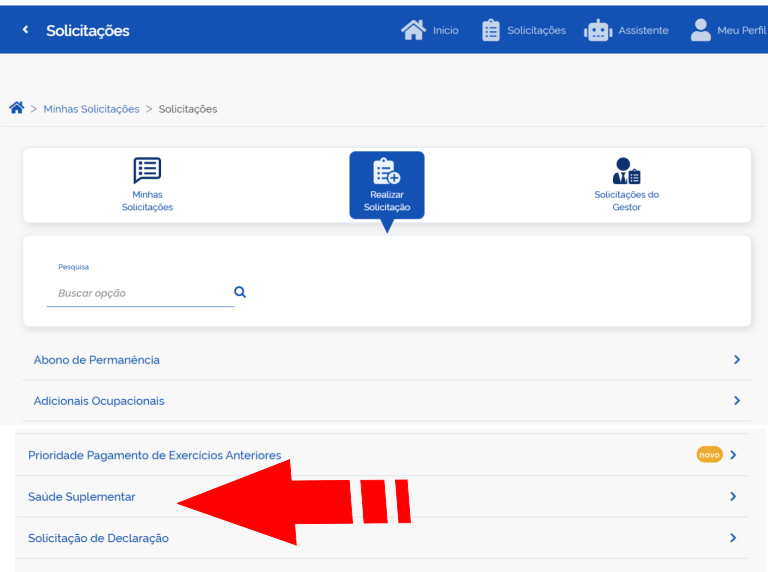
Task: Expand Abono de Permanência chevron
Action: (737, 360)
